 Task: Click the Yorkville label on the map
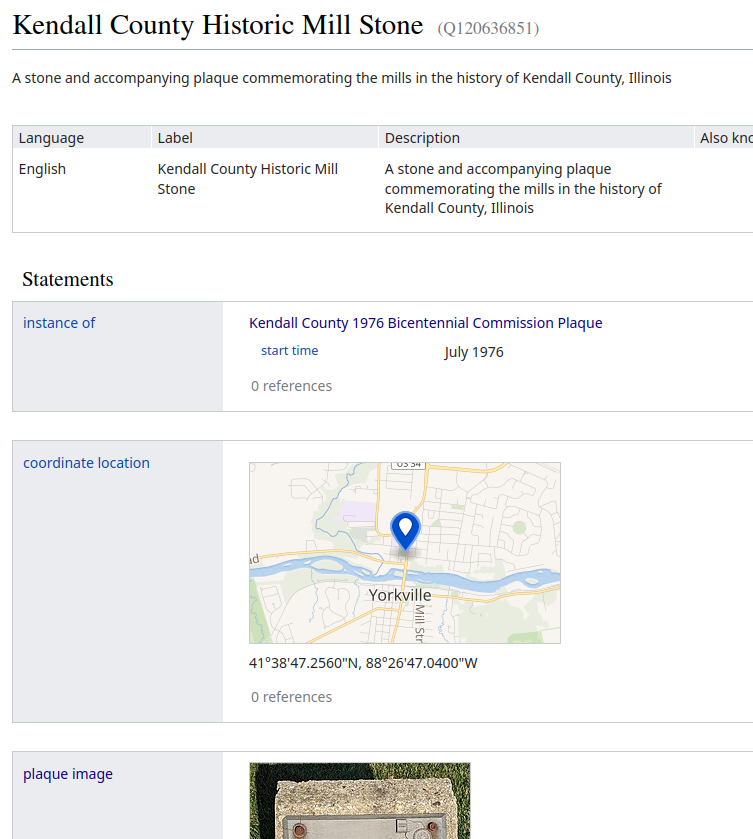point(400,595)
